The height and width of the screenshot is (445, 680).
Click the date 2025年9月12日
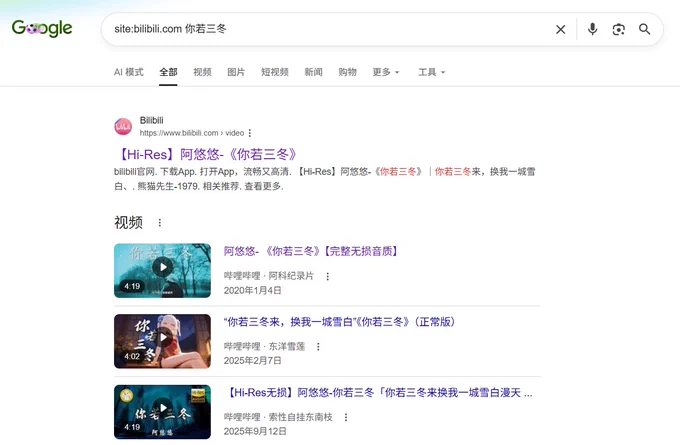[255, 431]
